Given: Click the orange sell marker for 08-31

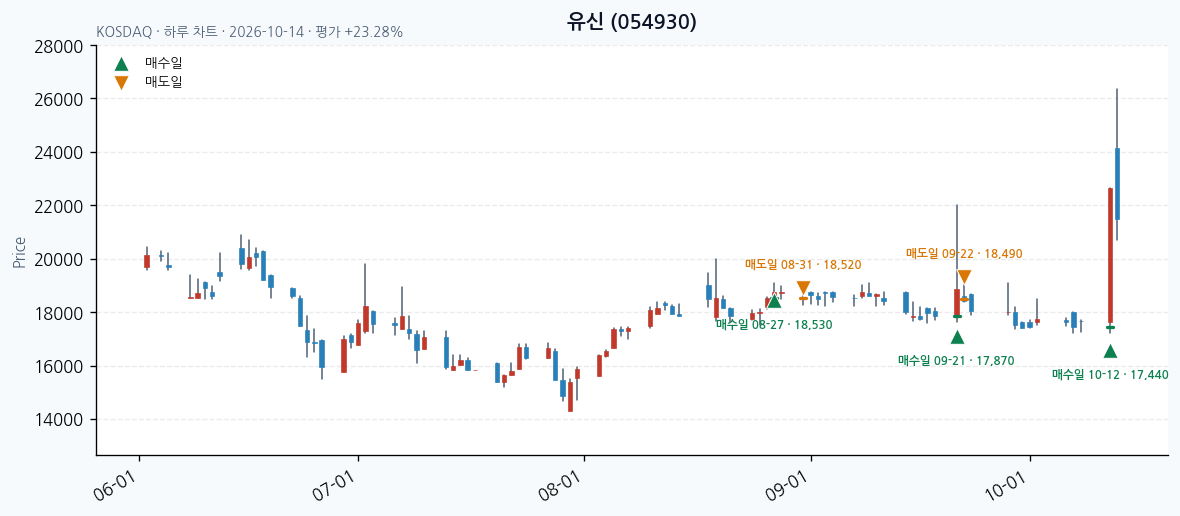Looking at the screenshot, I should pos(803,287).
